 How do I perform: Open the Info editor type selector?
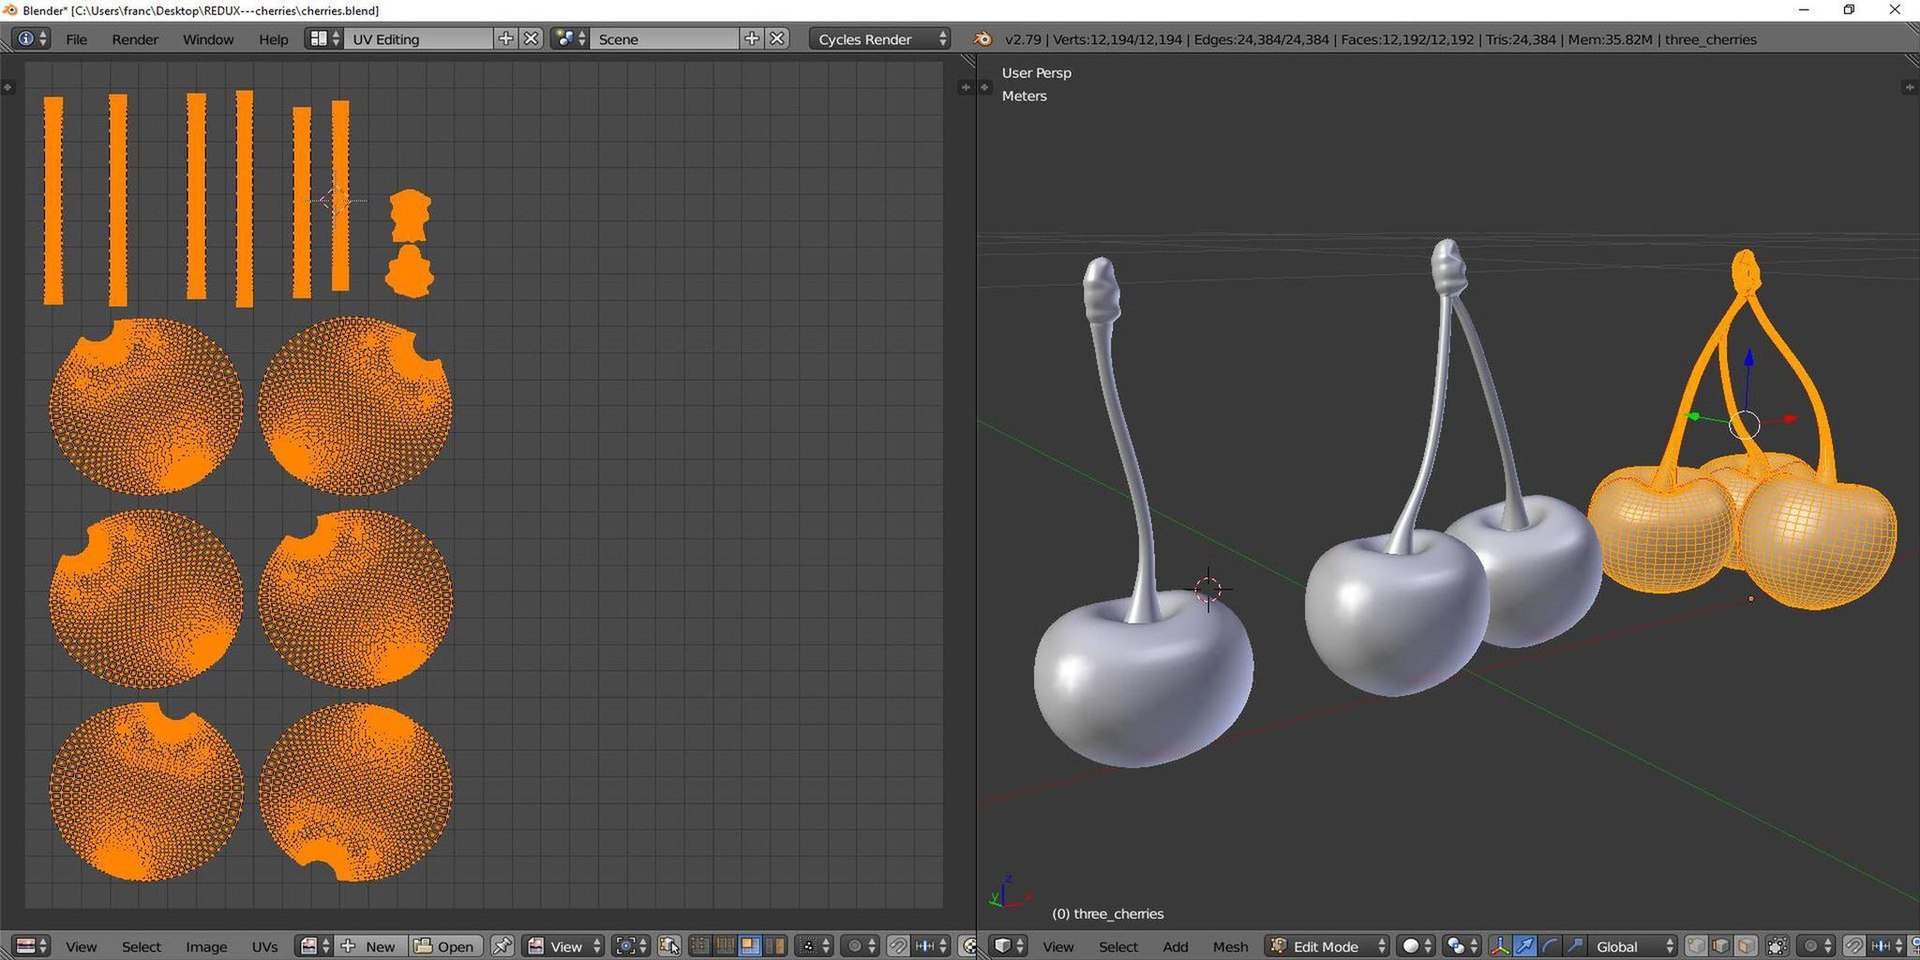point(31,39)
